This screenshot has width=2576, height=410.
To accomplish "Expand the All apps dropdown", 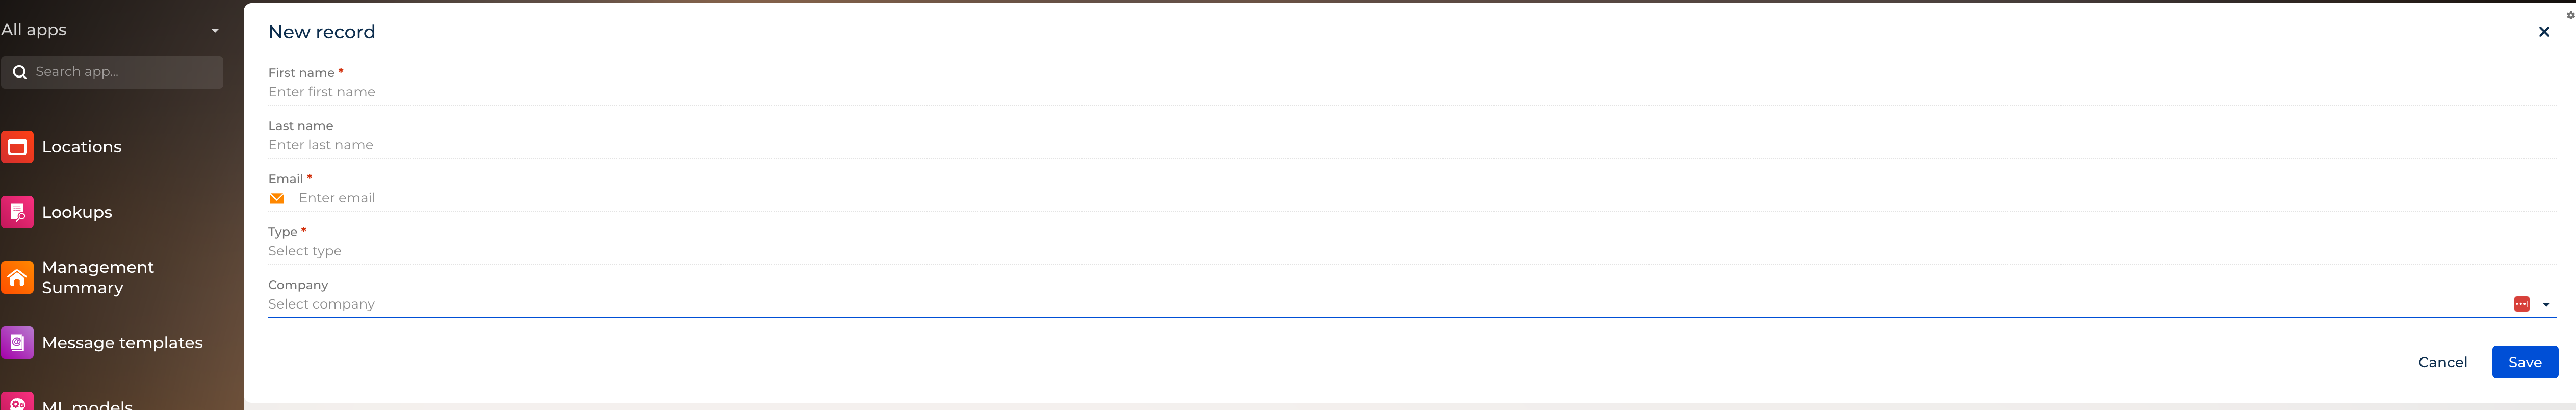I will [x=214, y=30].
